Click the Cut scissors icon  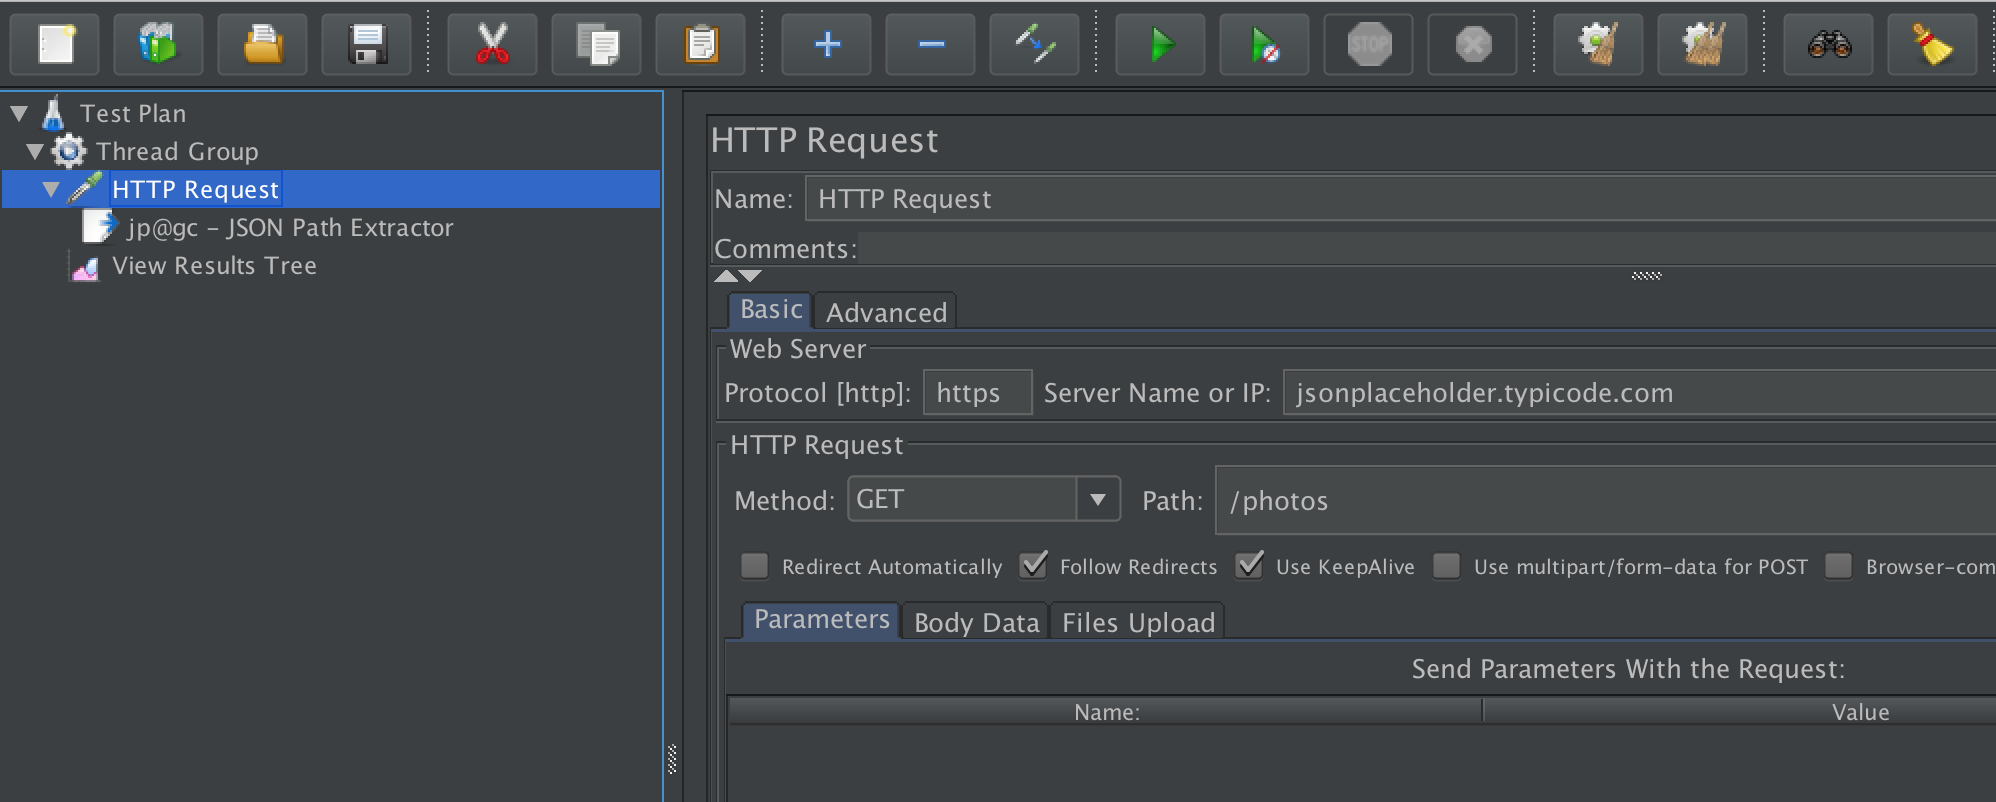(x=492, y=44)
